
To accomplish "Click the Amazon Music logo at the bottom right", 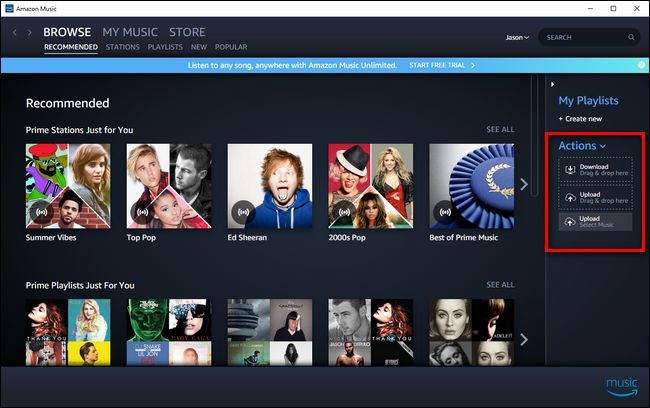I will pyautogui.click(x=622, y=386).
